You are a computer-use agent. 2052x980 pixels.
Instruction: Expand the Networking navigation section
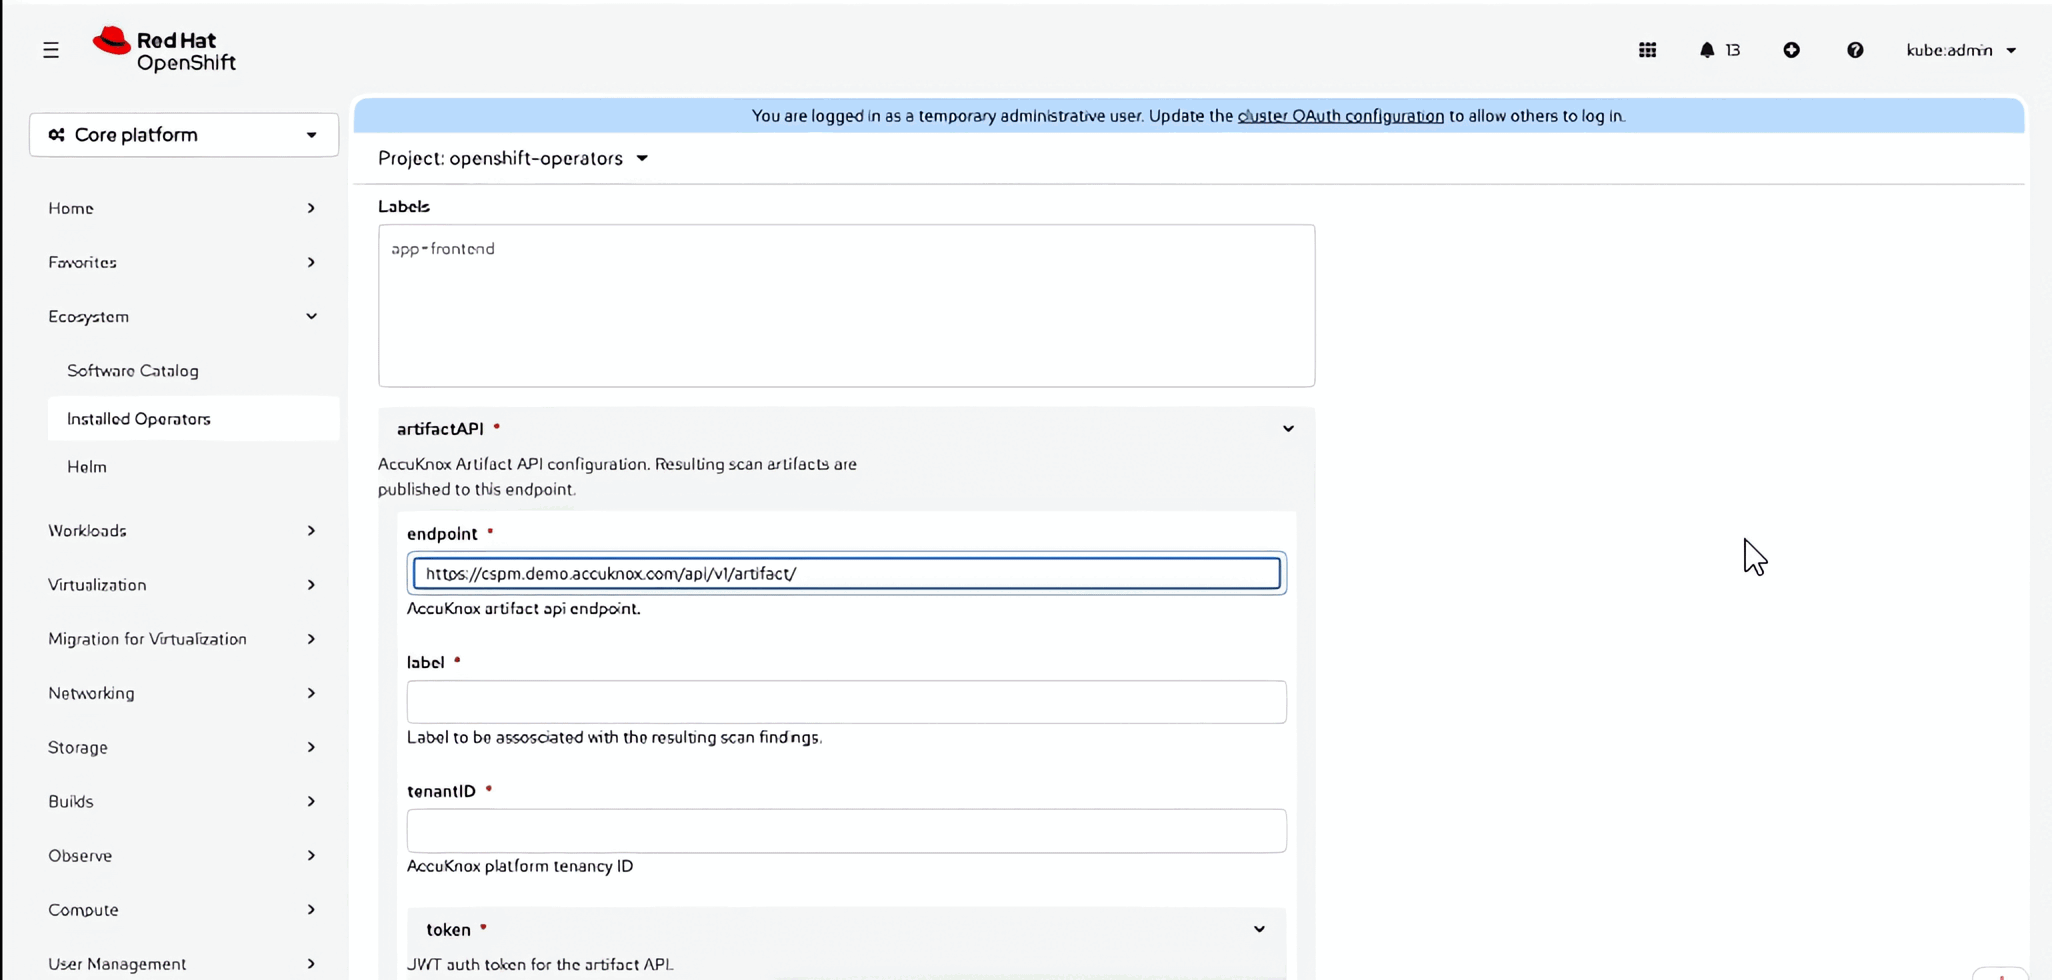182,693
